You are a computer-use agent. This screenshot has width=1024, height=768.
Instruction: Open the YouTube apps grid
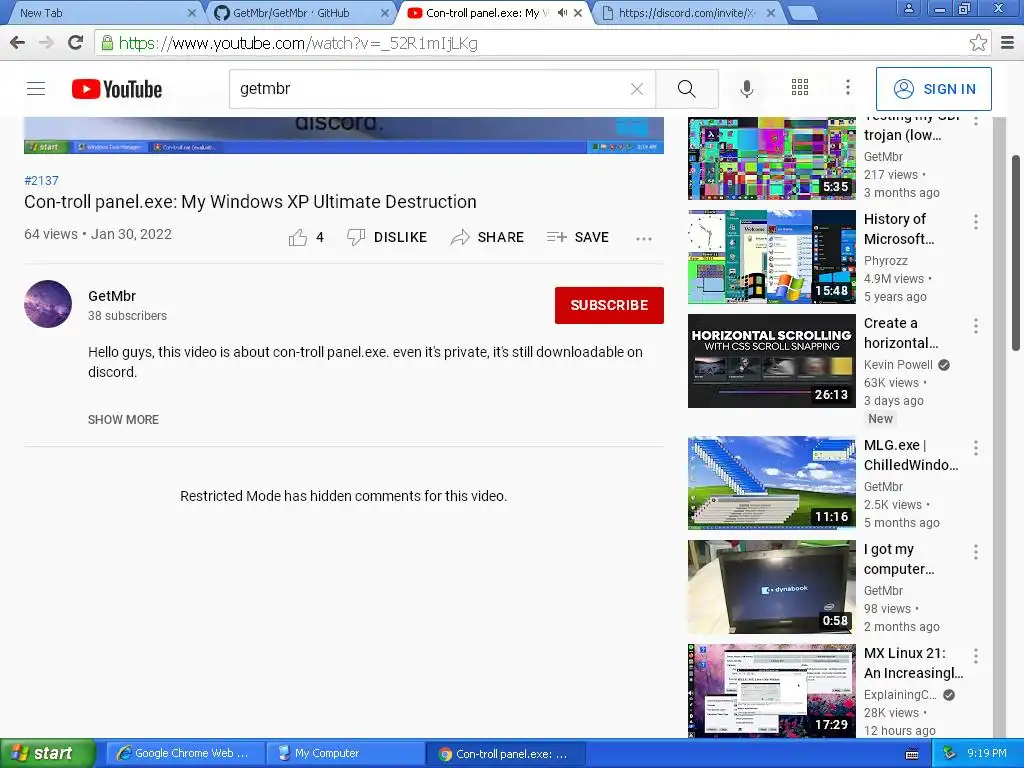[x=800, y=88]
